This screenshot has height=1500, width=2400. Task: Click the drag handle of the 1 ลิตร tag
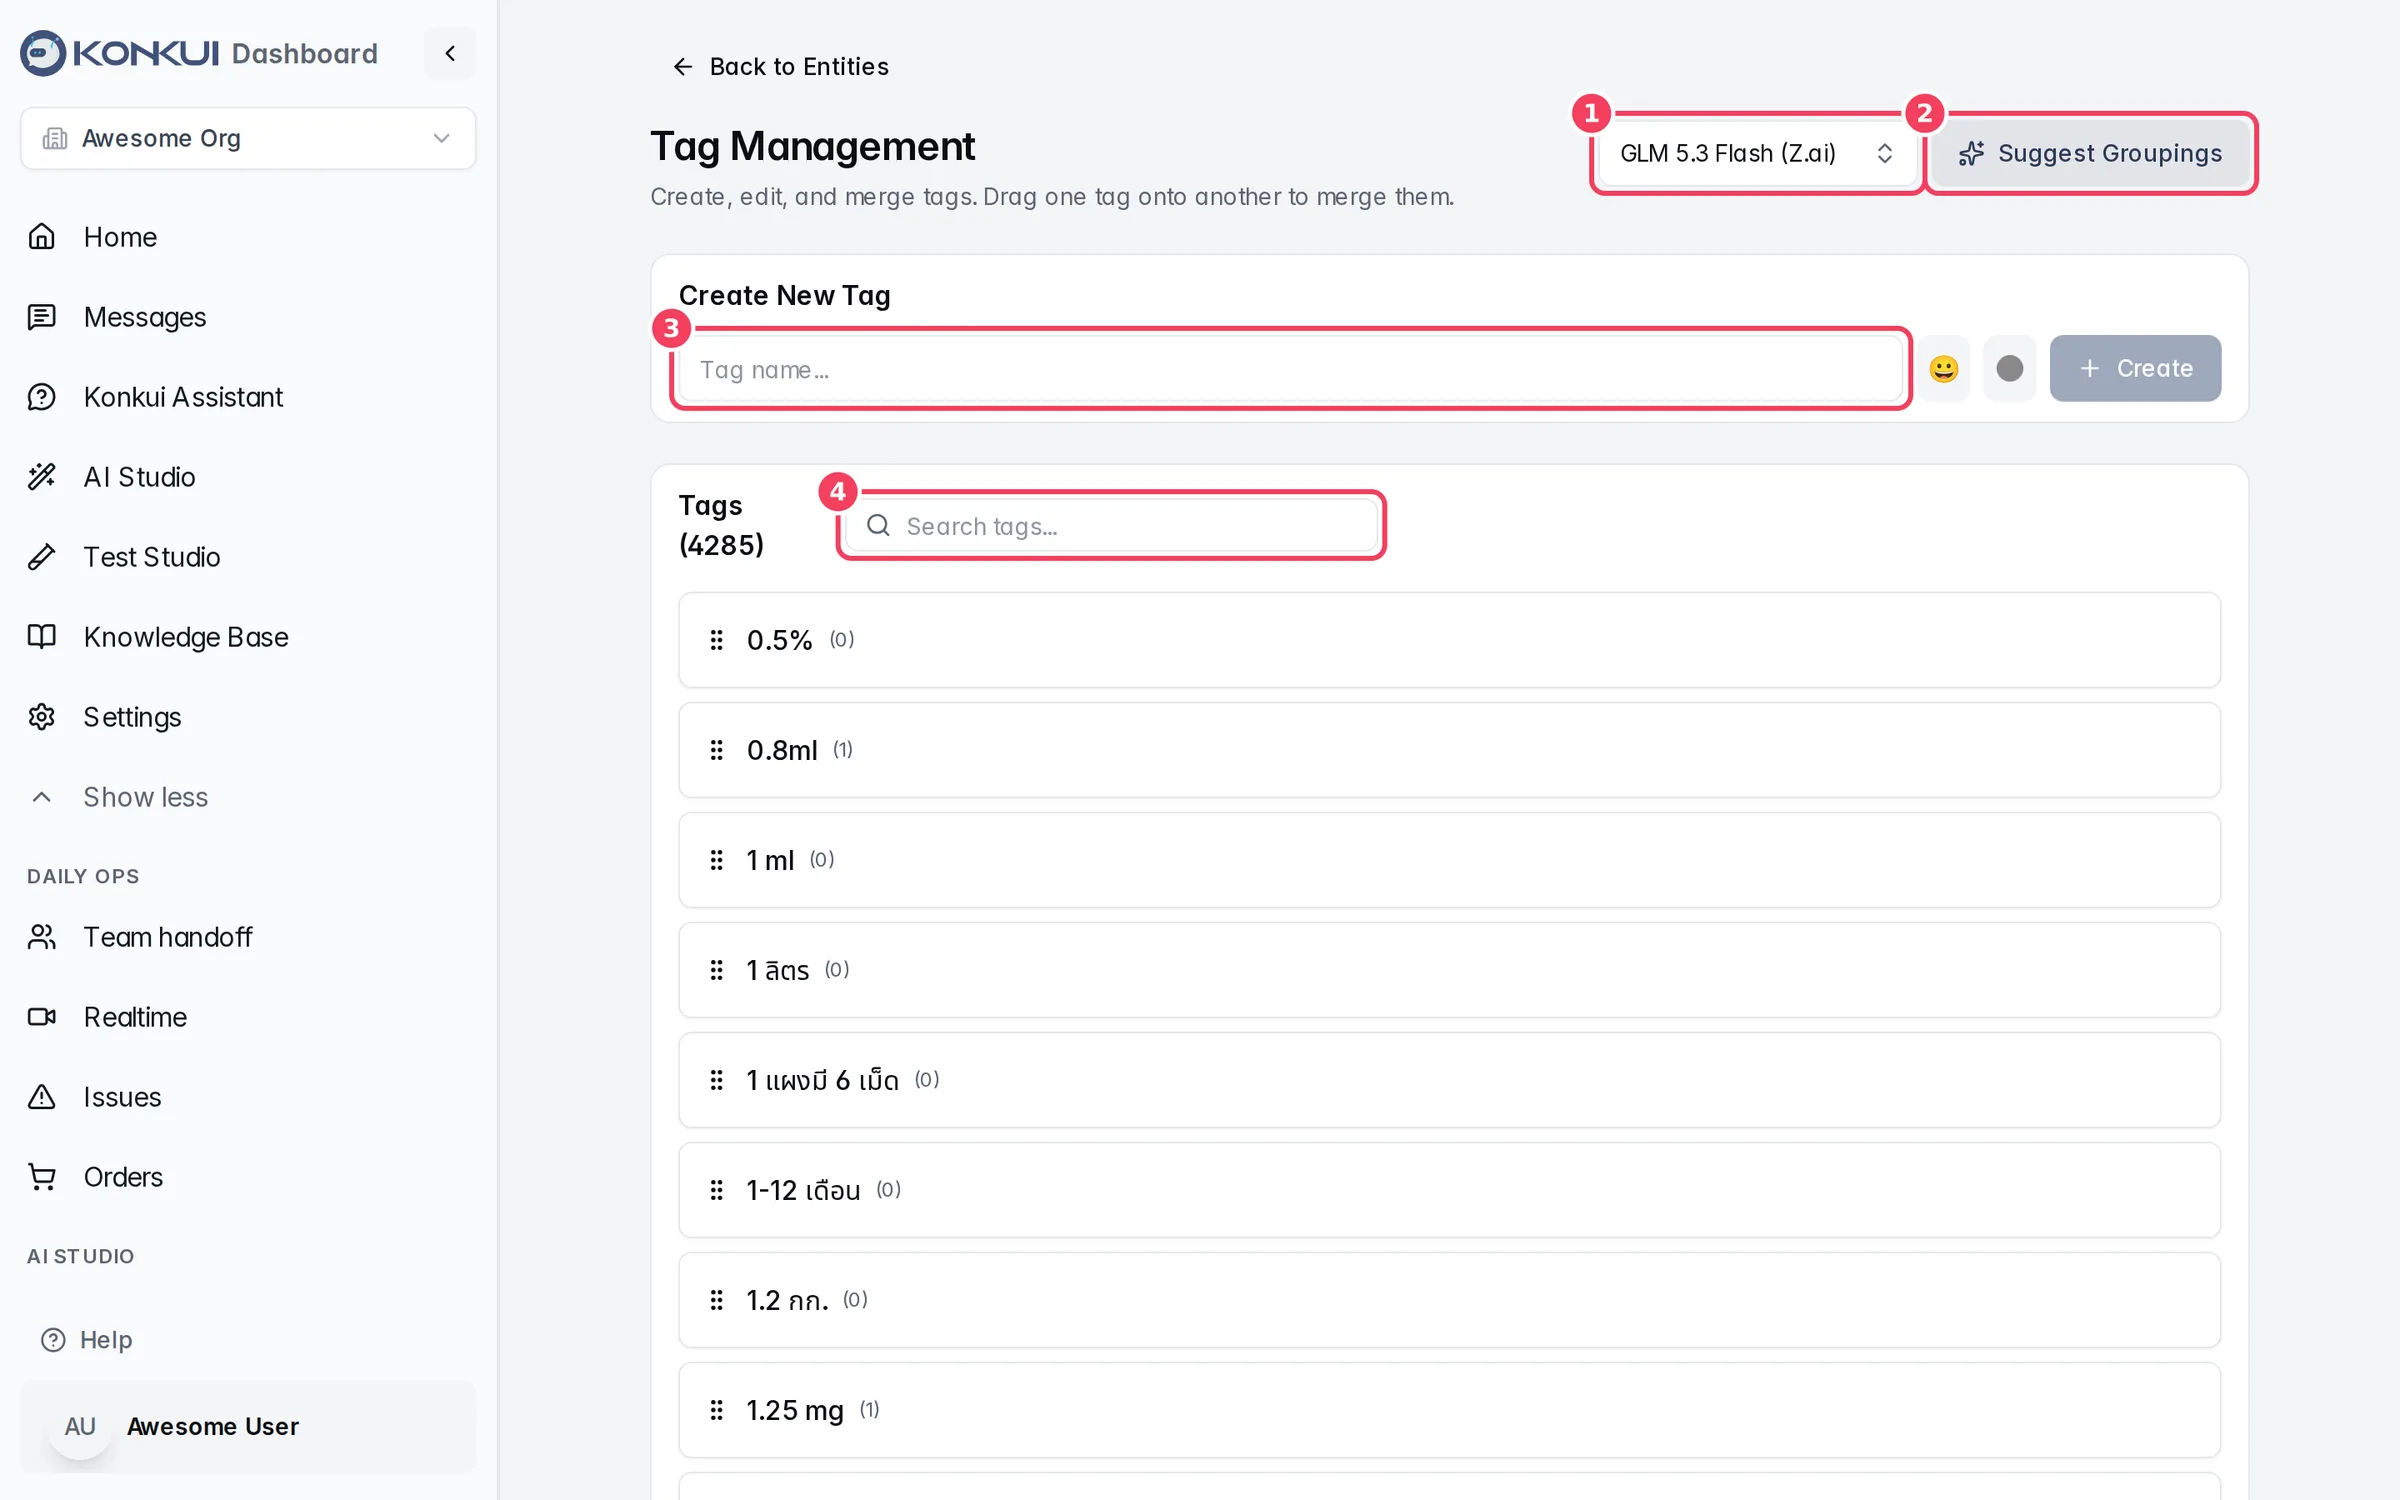pos(716,970)
